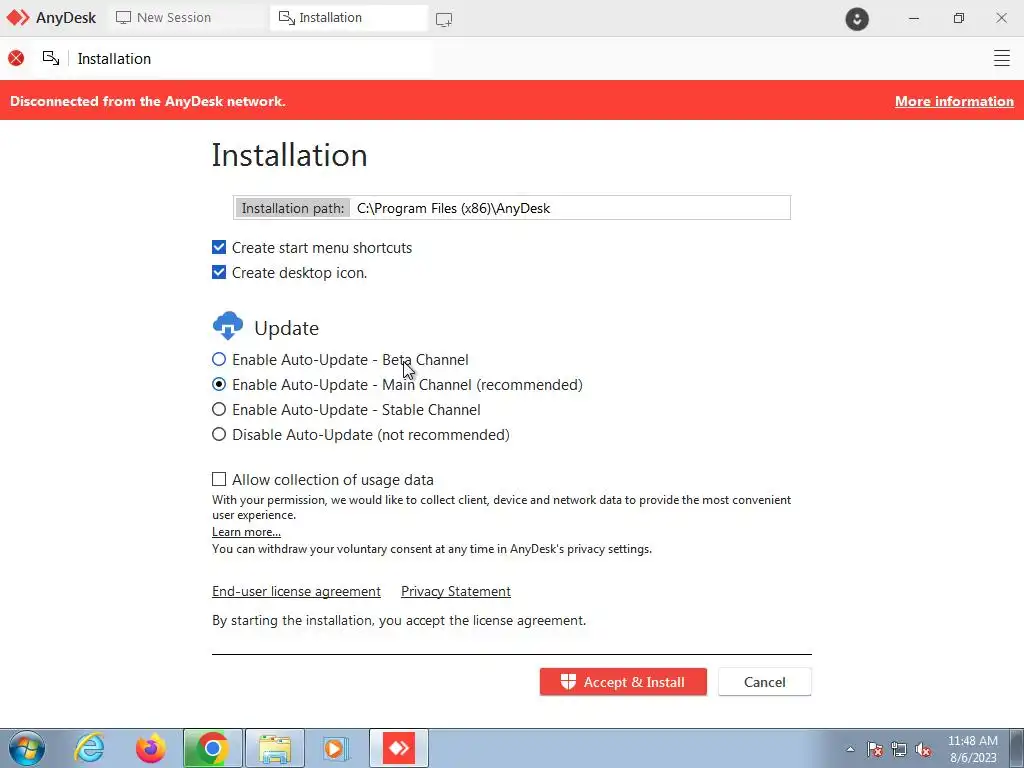The image size is (1024, 768).
Task: Click the Installation path label
Action: tap(293, 208)
